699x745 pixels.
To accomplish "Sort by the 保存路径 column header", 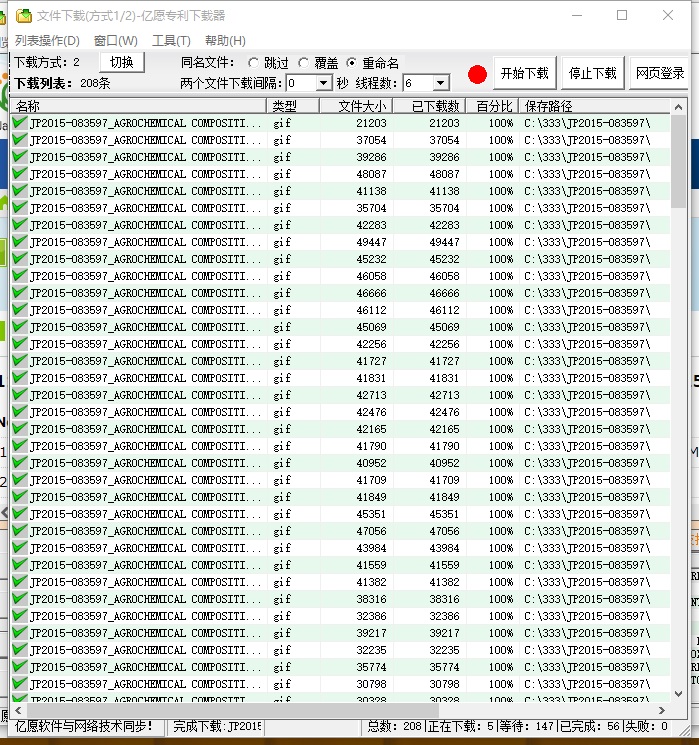I will click(594, 106).
